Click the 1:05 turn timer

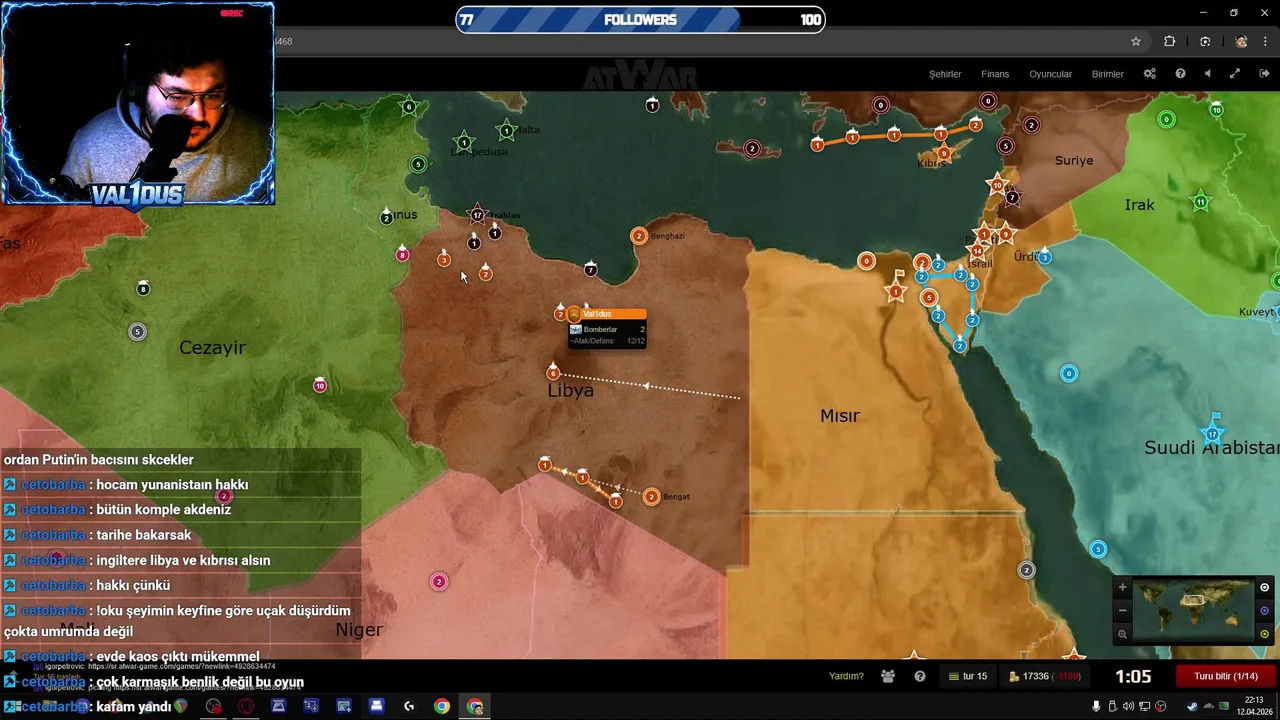click(1133, 677)
